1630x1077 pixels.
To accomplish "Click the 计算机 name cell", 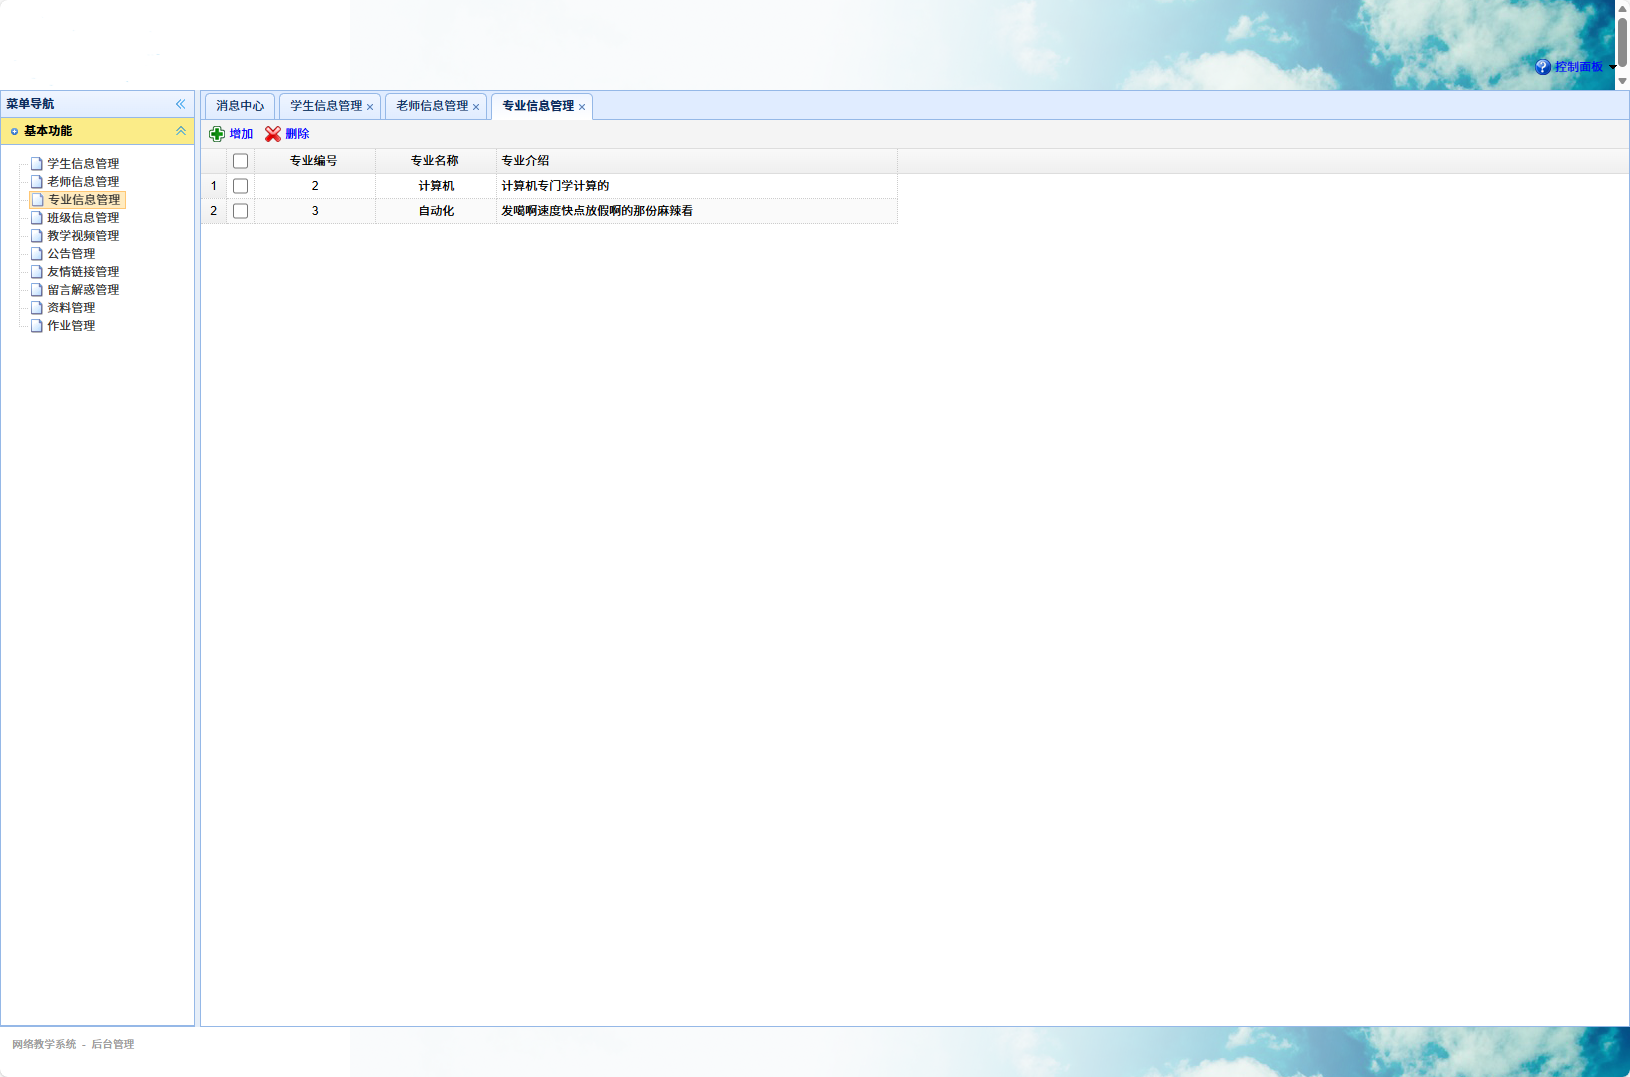I will (436, 186).
